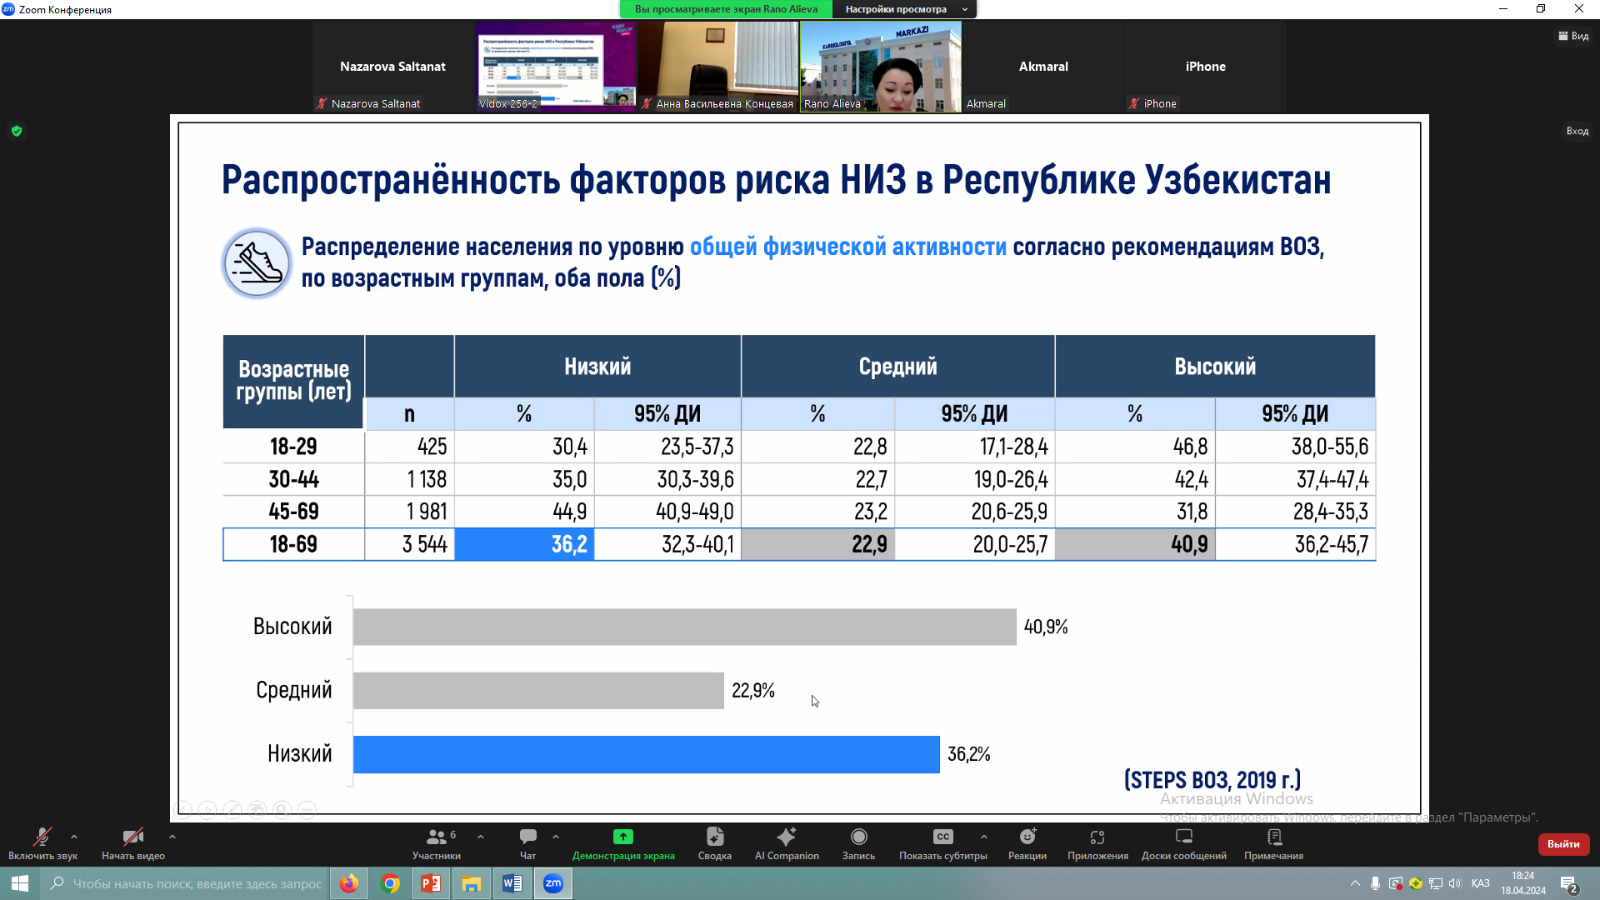Turn on camera with Начать видео
This screenshot has width=1600, height=900.
132,838
